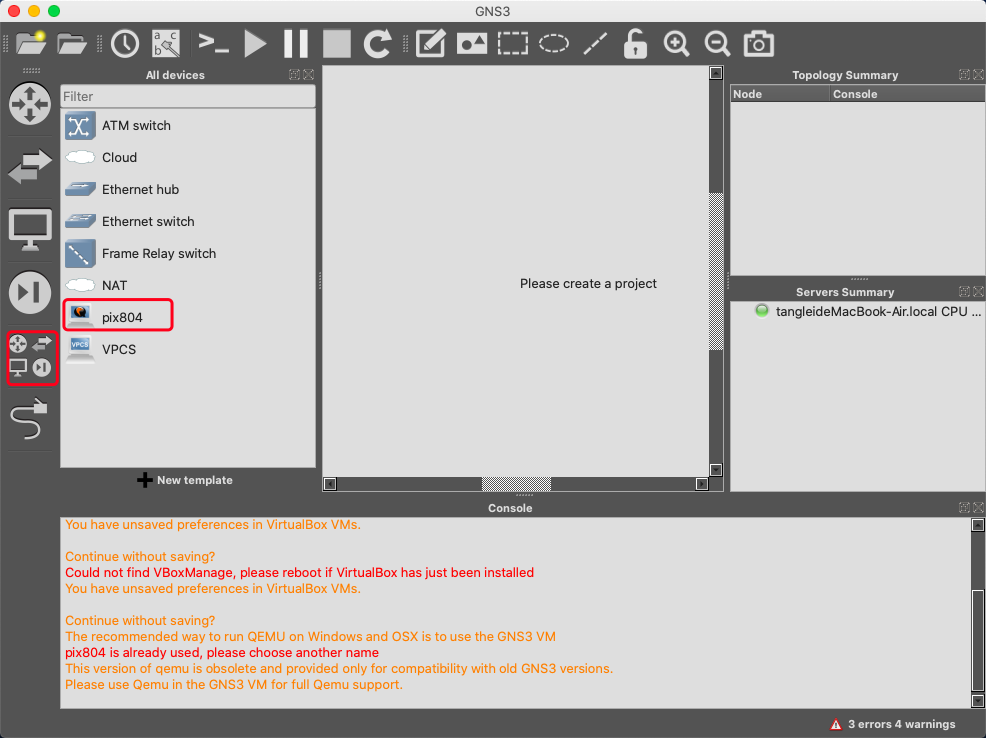Close the All devices panel
This screenshot has height=738, width=986.
(309, 75)
